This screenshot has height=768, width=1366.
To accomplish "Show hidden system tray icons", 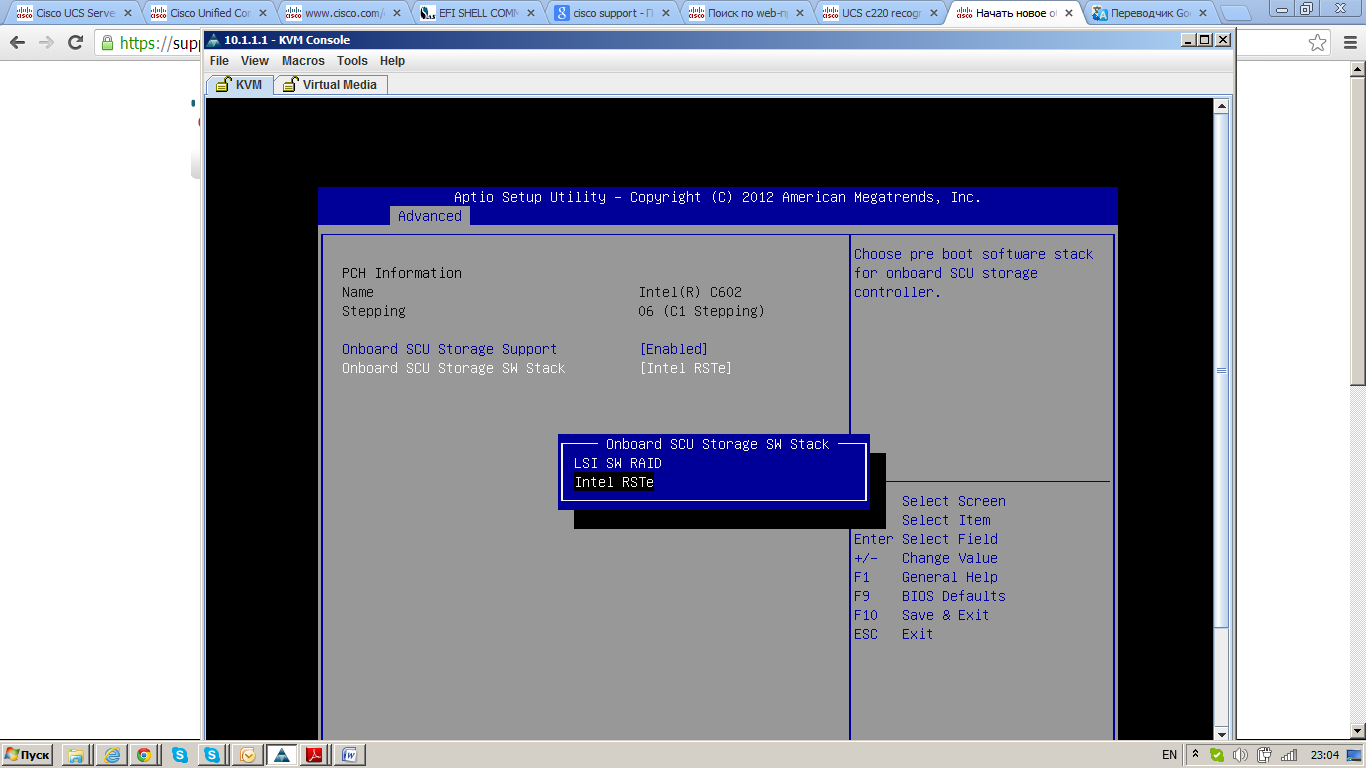I will coord(1196,755).
